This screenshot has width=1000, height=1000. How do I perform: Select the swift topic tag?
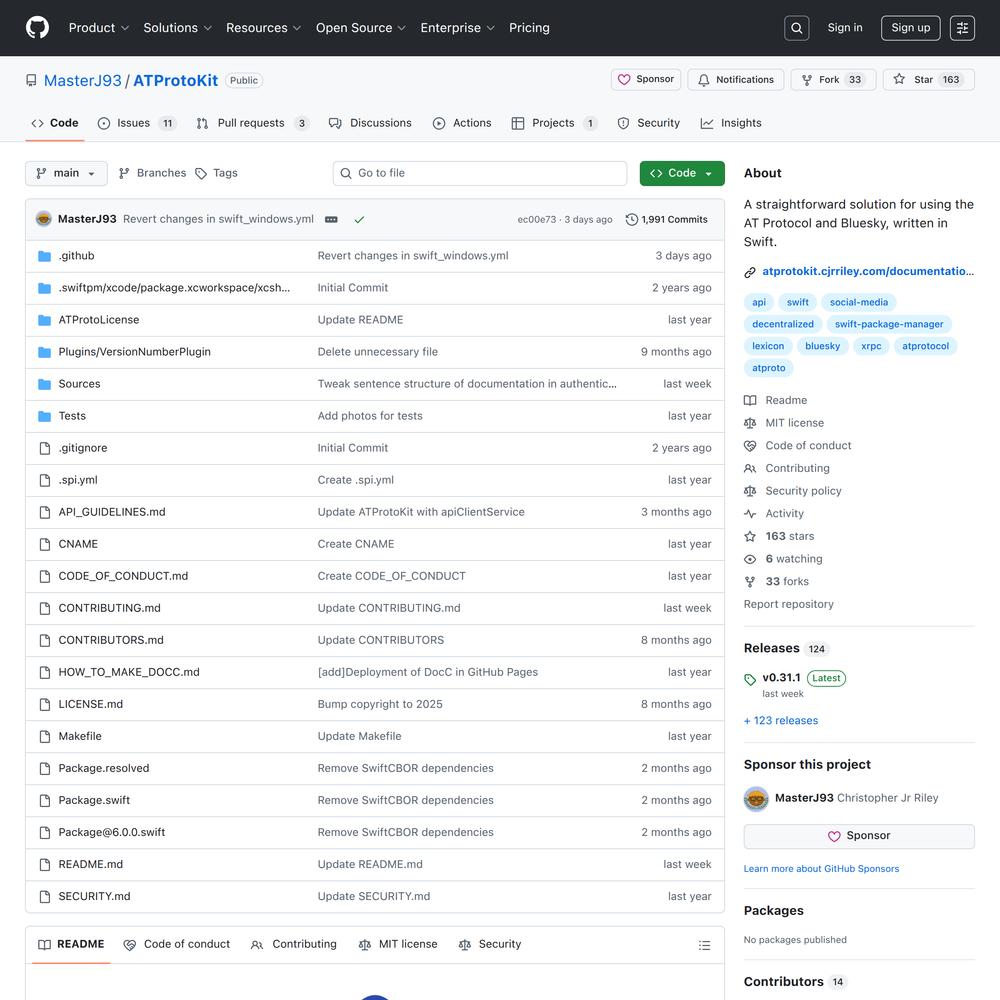[x=797, y=302]
